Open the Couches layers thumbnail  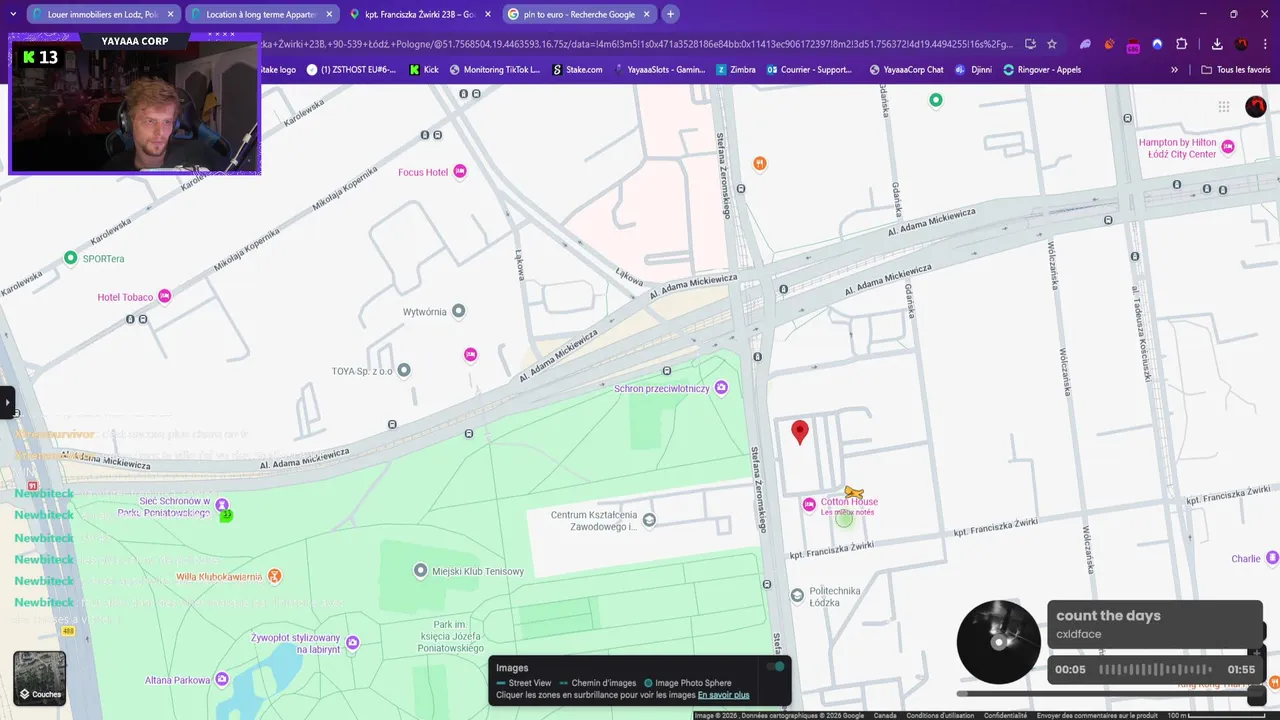pyautogui.click(x=40, y=678)
